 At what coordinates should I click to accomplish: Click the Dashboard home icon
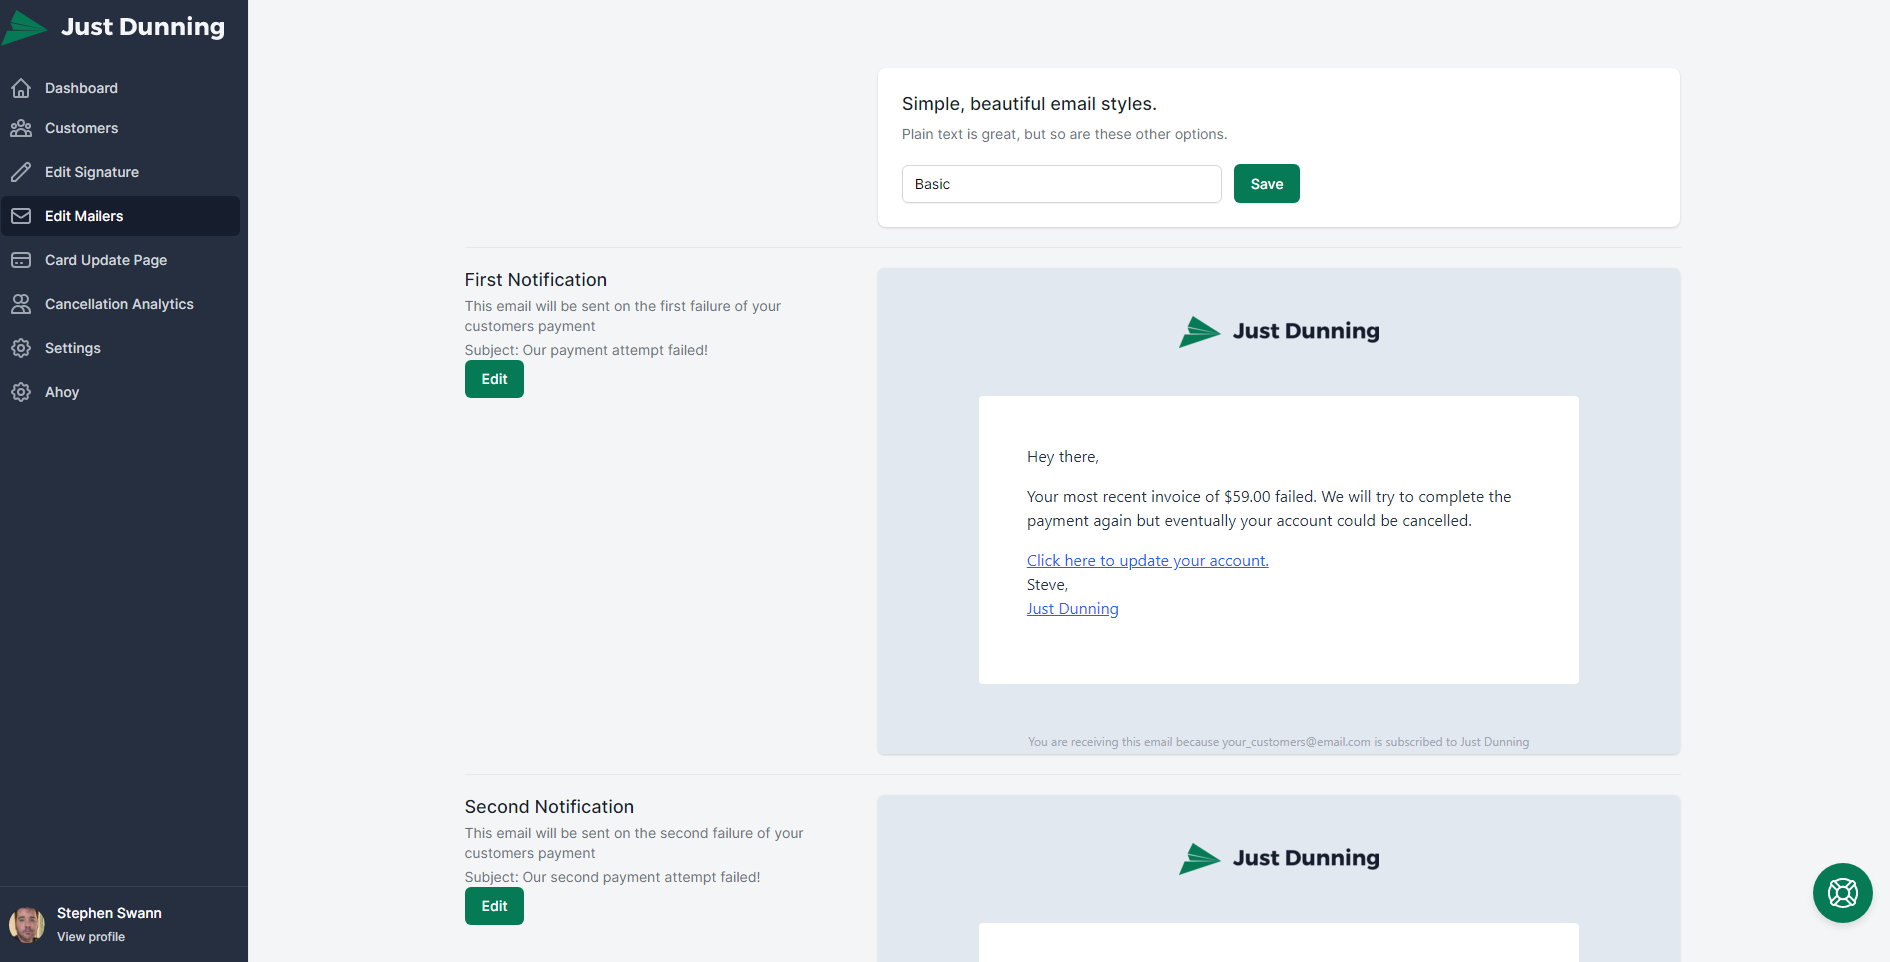[x=21, y=88]
